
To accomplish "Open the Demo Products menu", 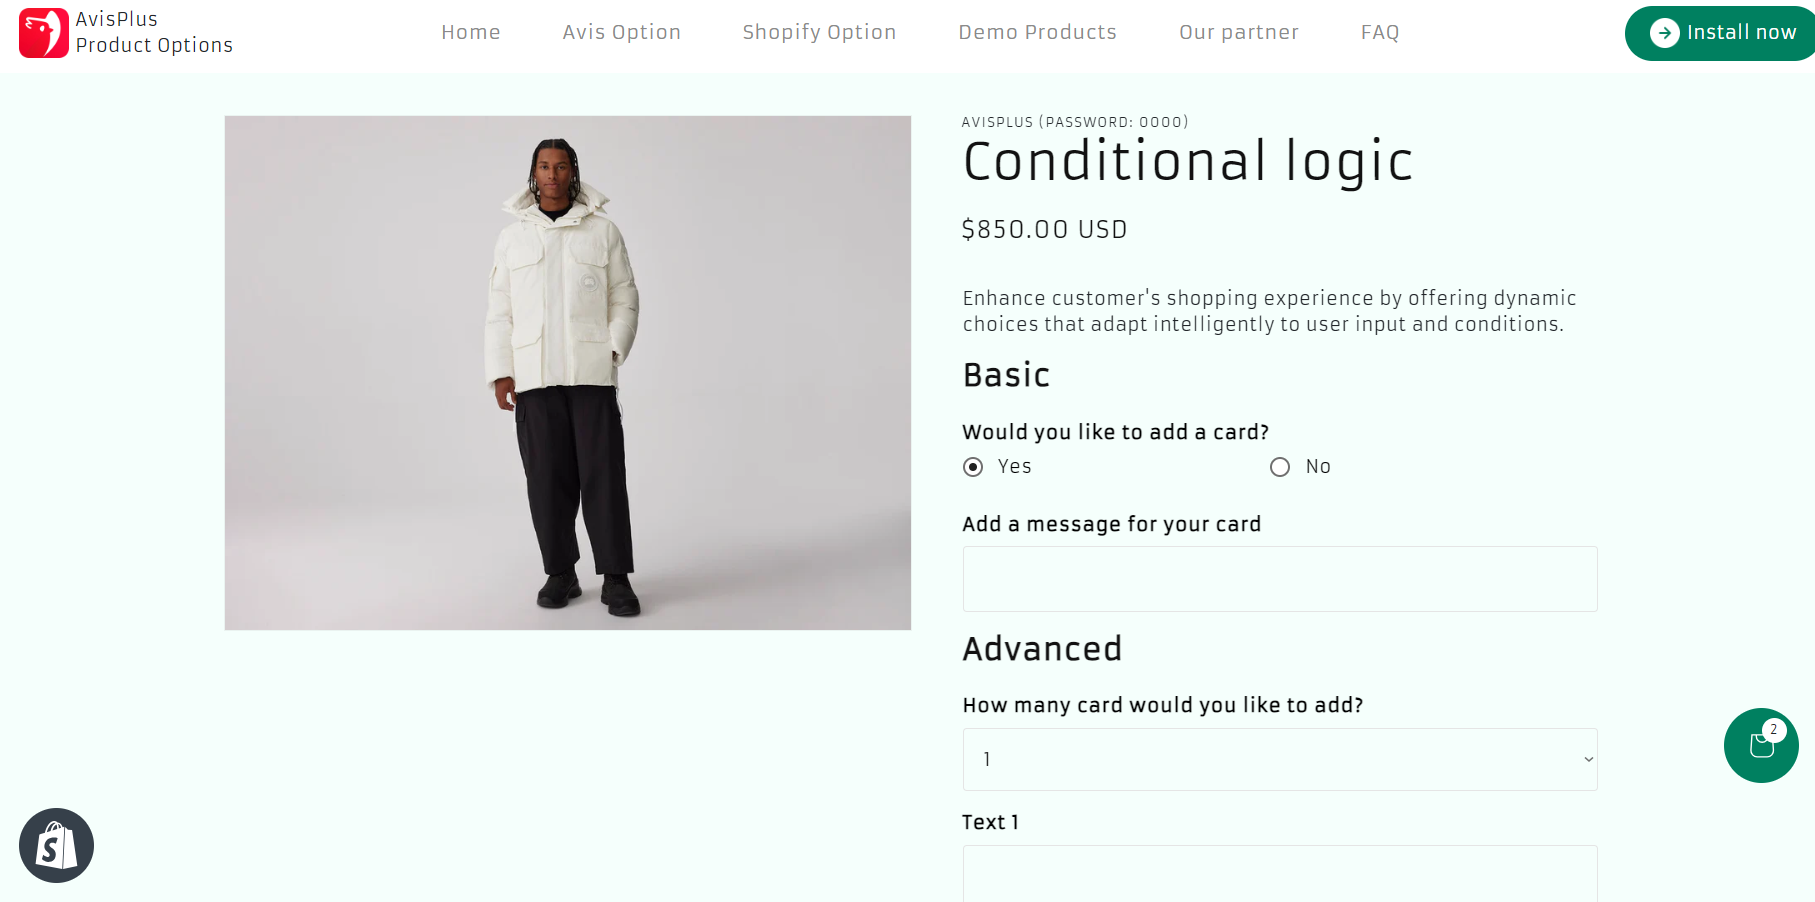I will [x=1037, y=32].
